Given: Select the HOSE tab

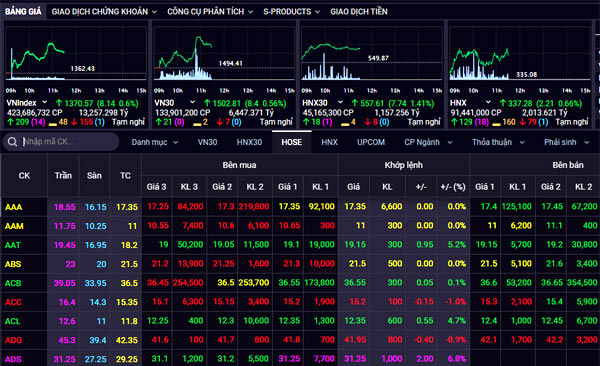Looking at the screenshot, I should pos(292,142).
